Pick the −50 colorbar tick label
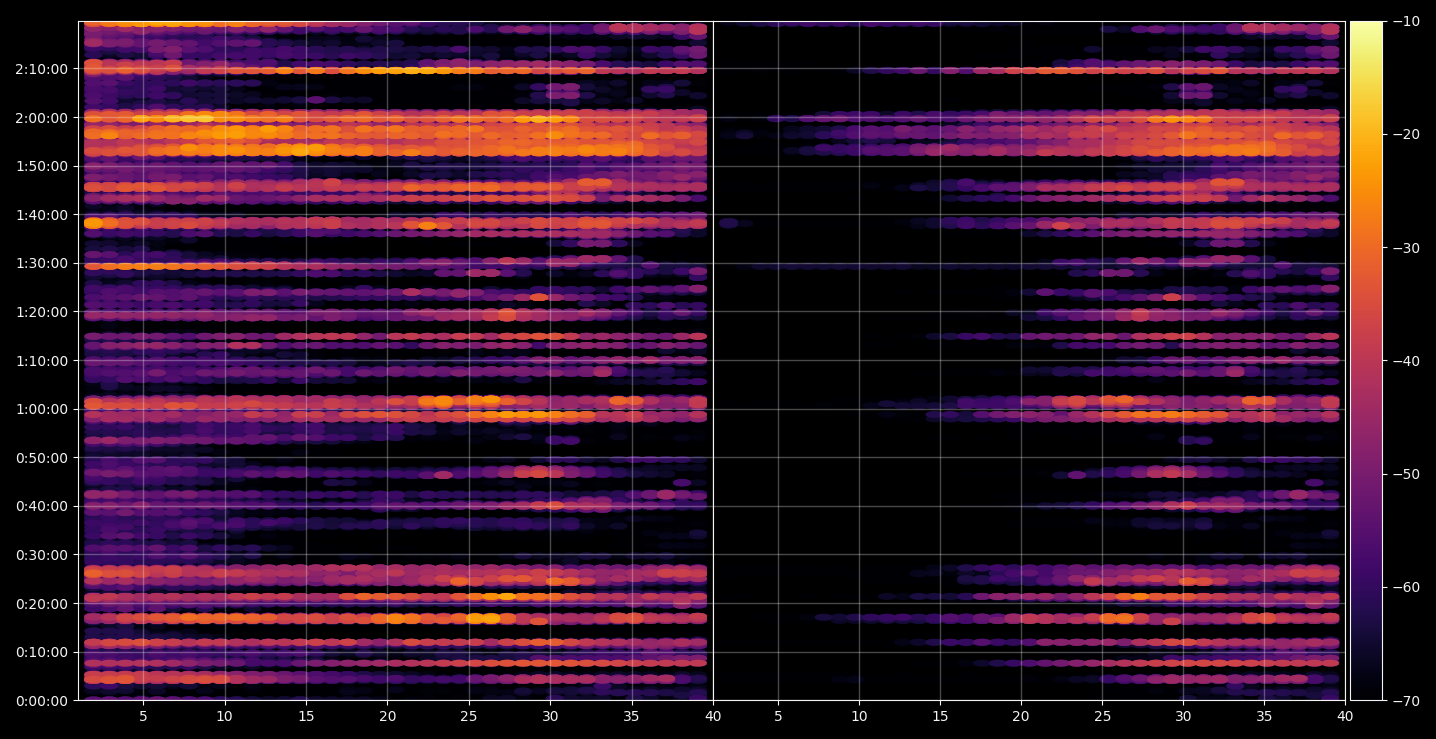Screen dimensions: 1436x739 click(x=1406, y=474)
